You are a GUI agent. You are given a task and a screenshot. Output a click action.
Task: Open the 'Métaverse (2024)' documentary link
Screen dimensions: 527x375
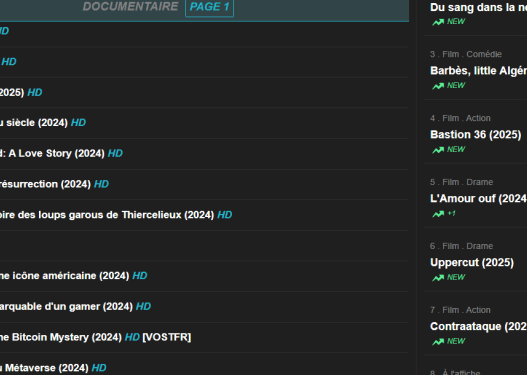coord(44,368)
